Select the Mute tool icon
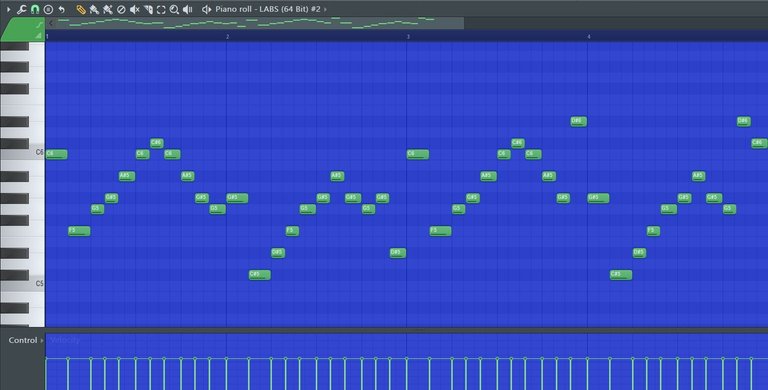Screen dimensions: 768x390 click(135, 9)
